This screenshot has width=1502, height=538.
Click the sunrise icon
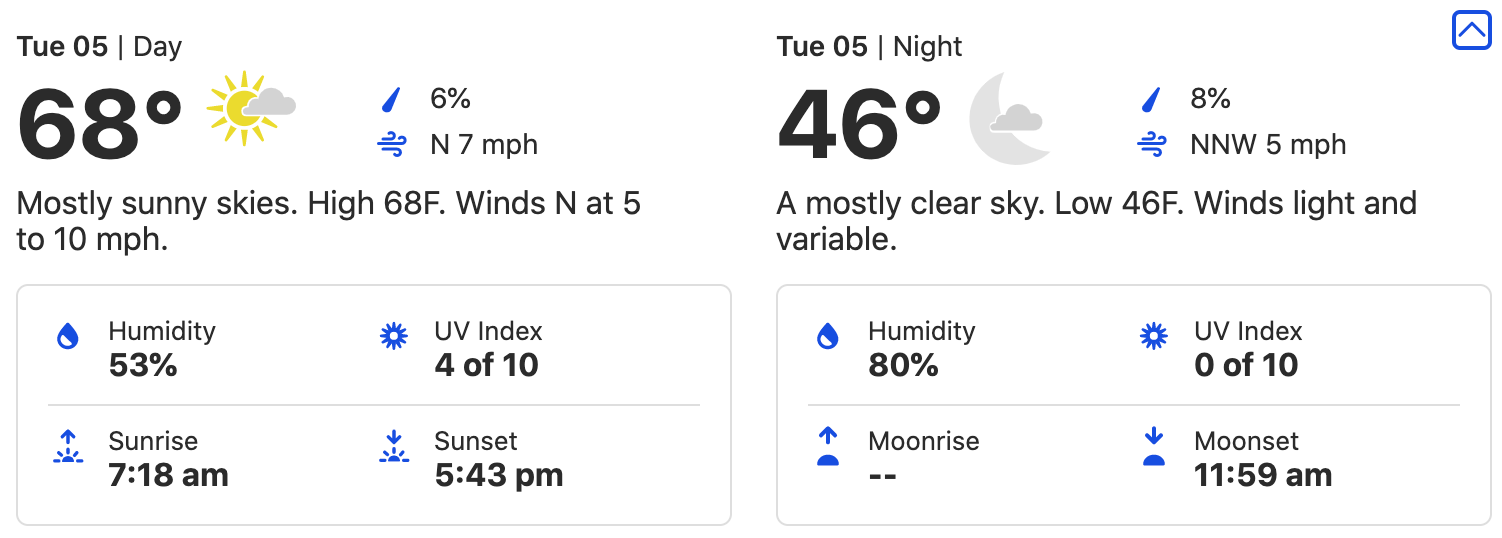68,447
